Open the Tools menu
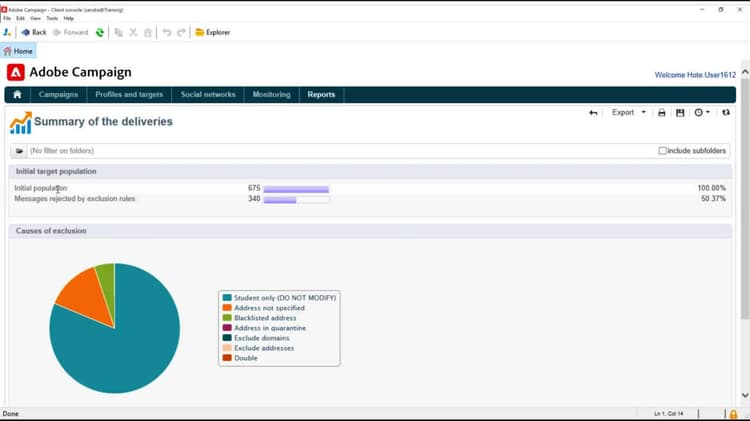This screenshot has height=421, width=750. pyautogui.click(x=52, y=18)
